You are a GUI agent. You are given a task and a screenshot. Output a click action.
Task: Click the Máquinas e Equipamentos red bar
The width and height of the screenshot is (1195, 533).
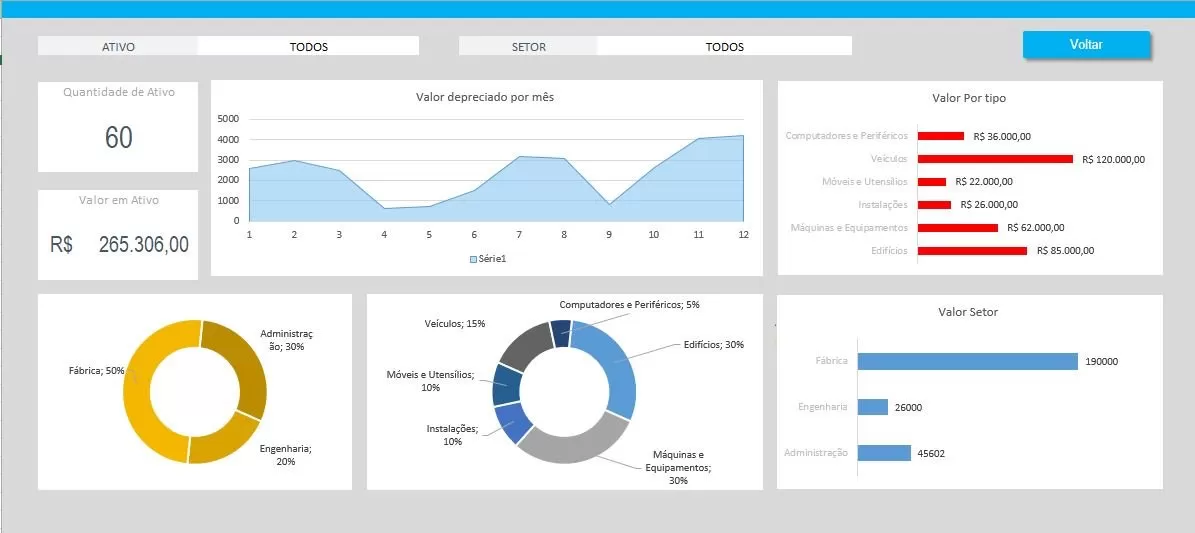[958, 227]
